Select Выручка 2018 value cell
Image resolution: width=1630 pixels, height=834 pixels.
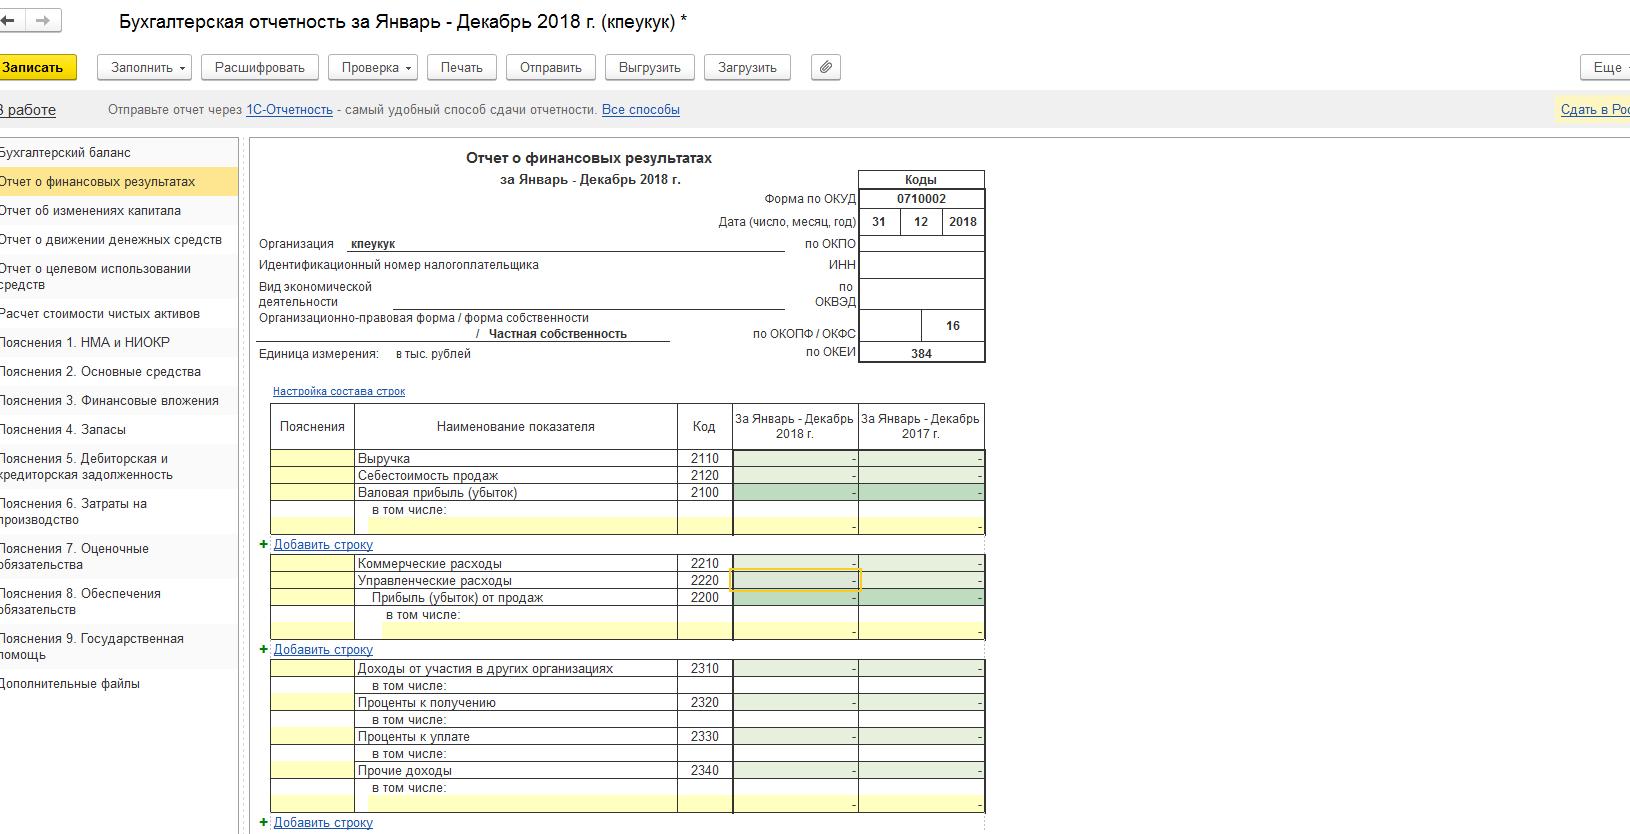point(796,459)
